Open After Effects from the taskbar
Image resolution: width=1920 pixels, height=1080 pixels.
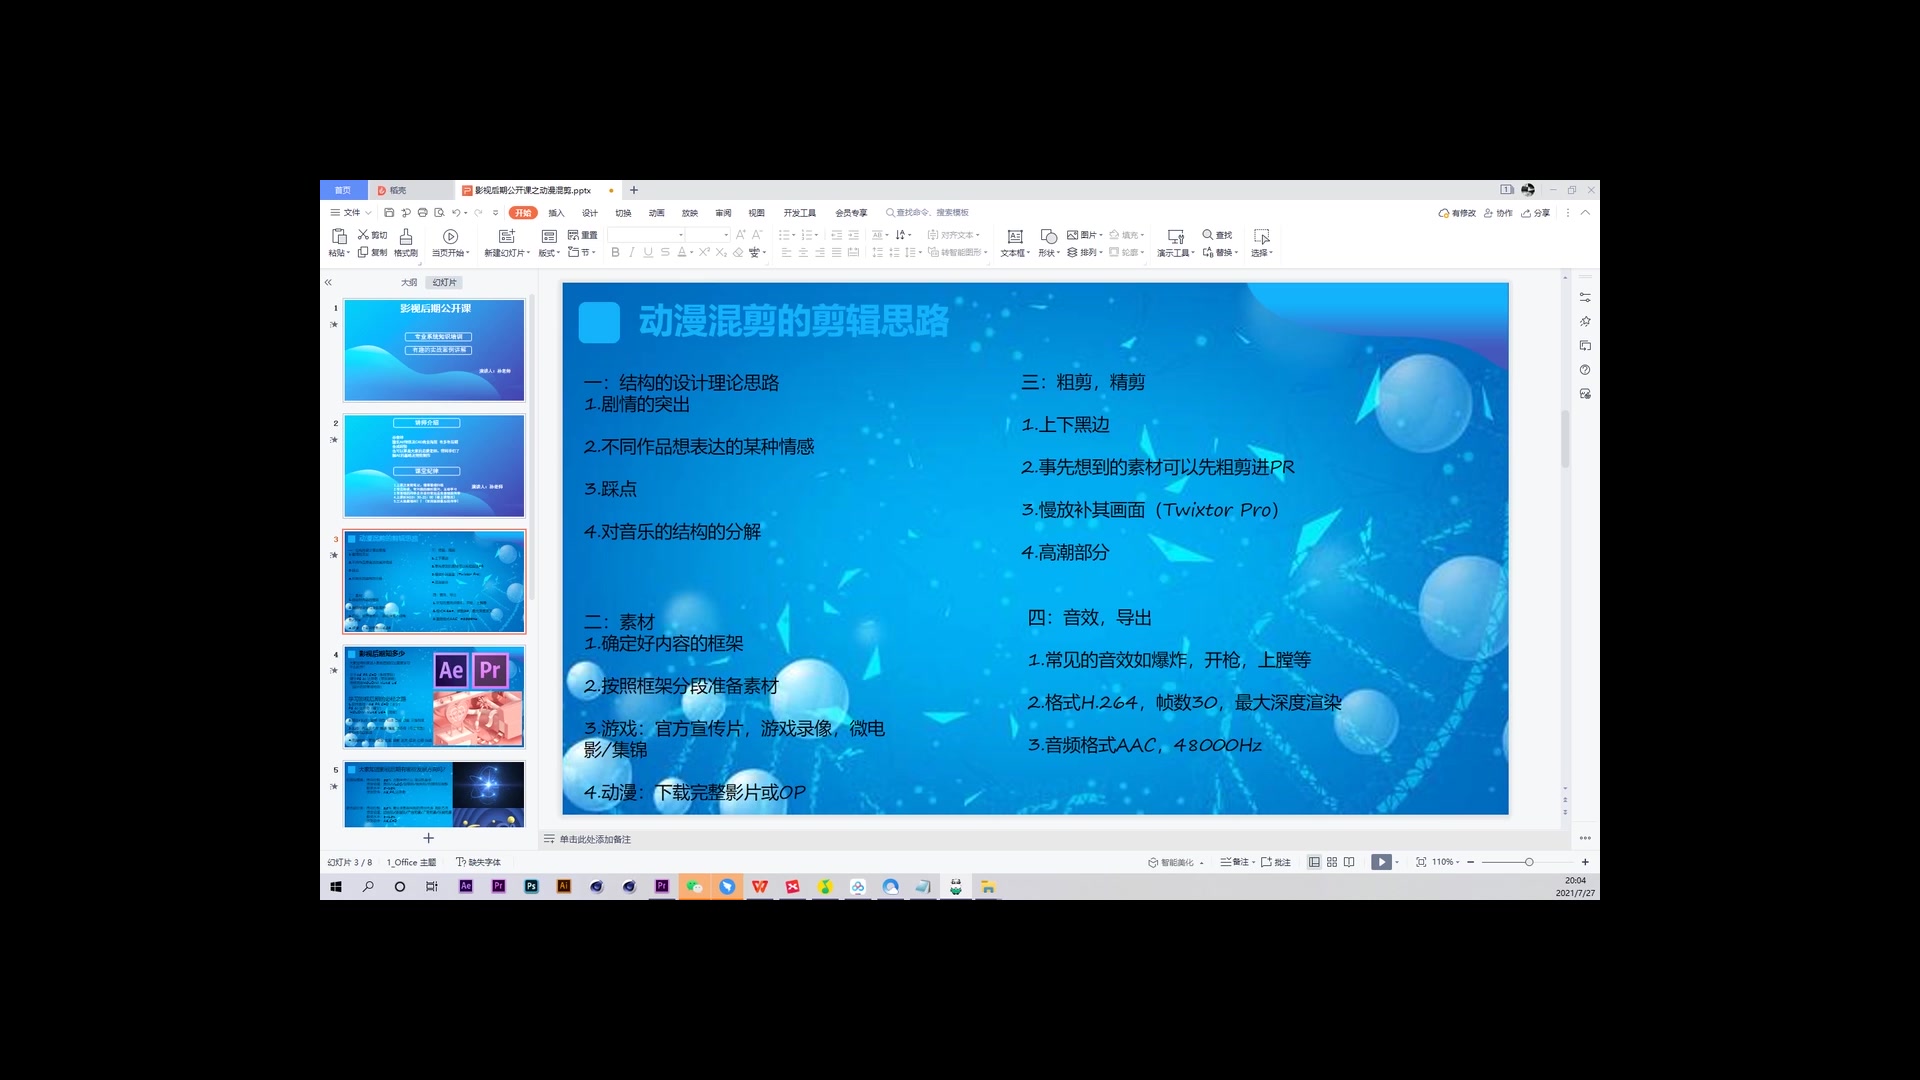tap(466, 886)
